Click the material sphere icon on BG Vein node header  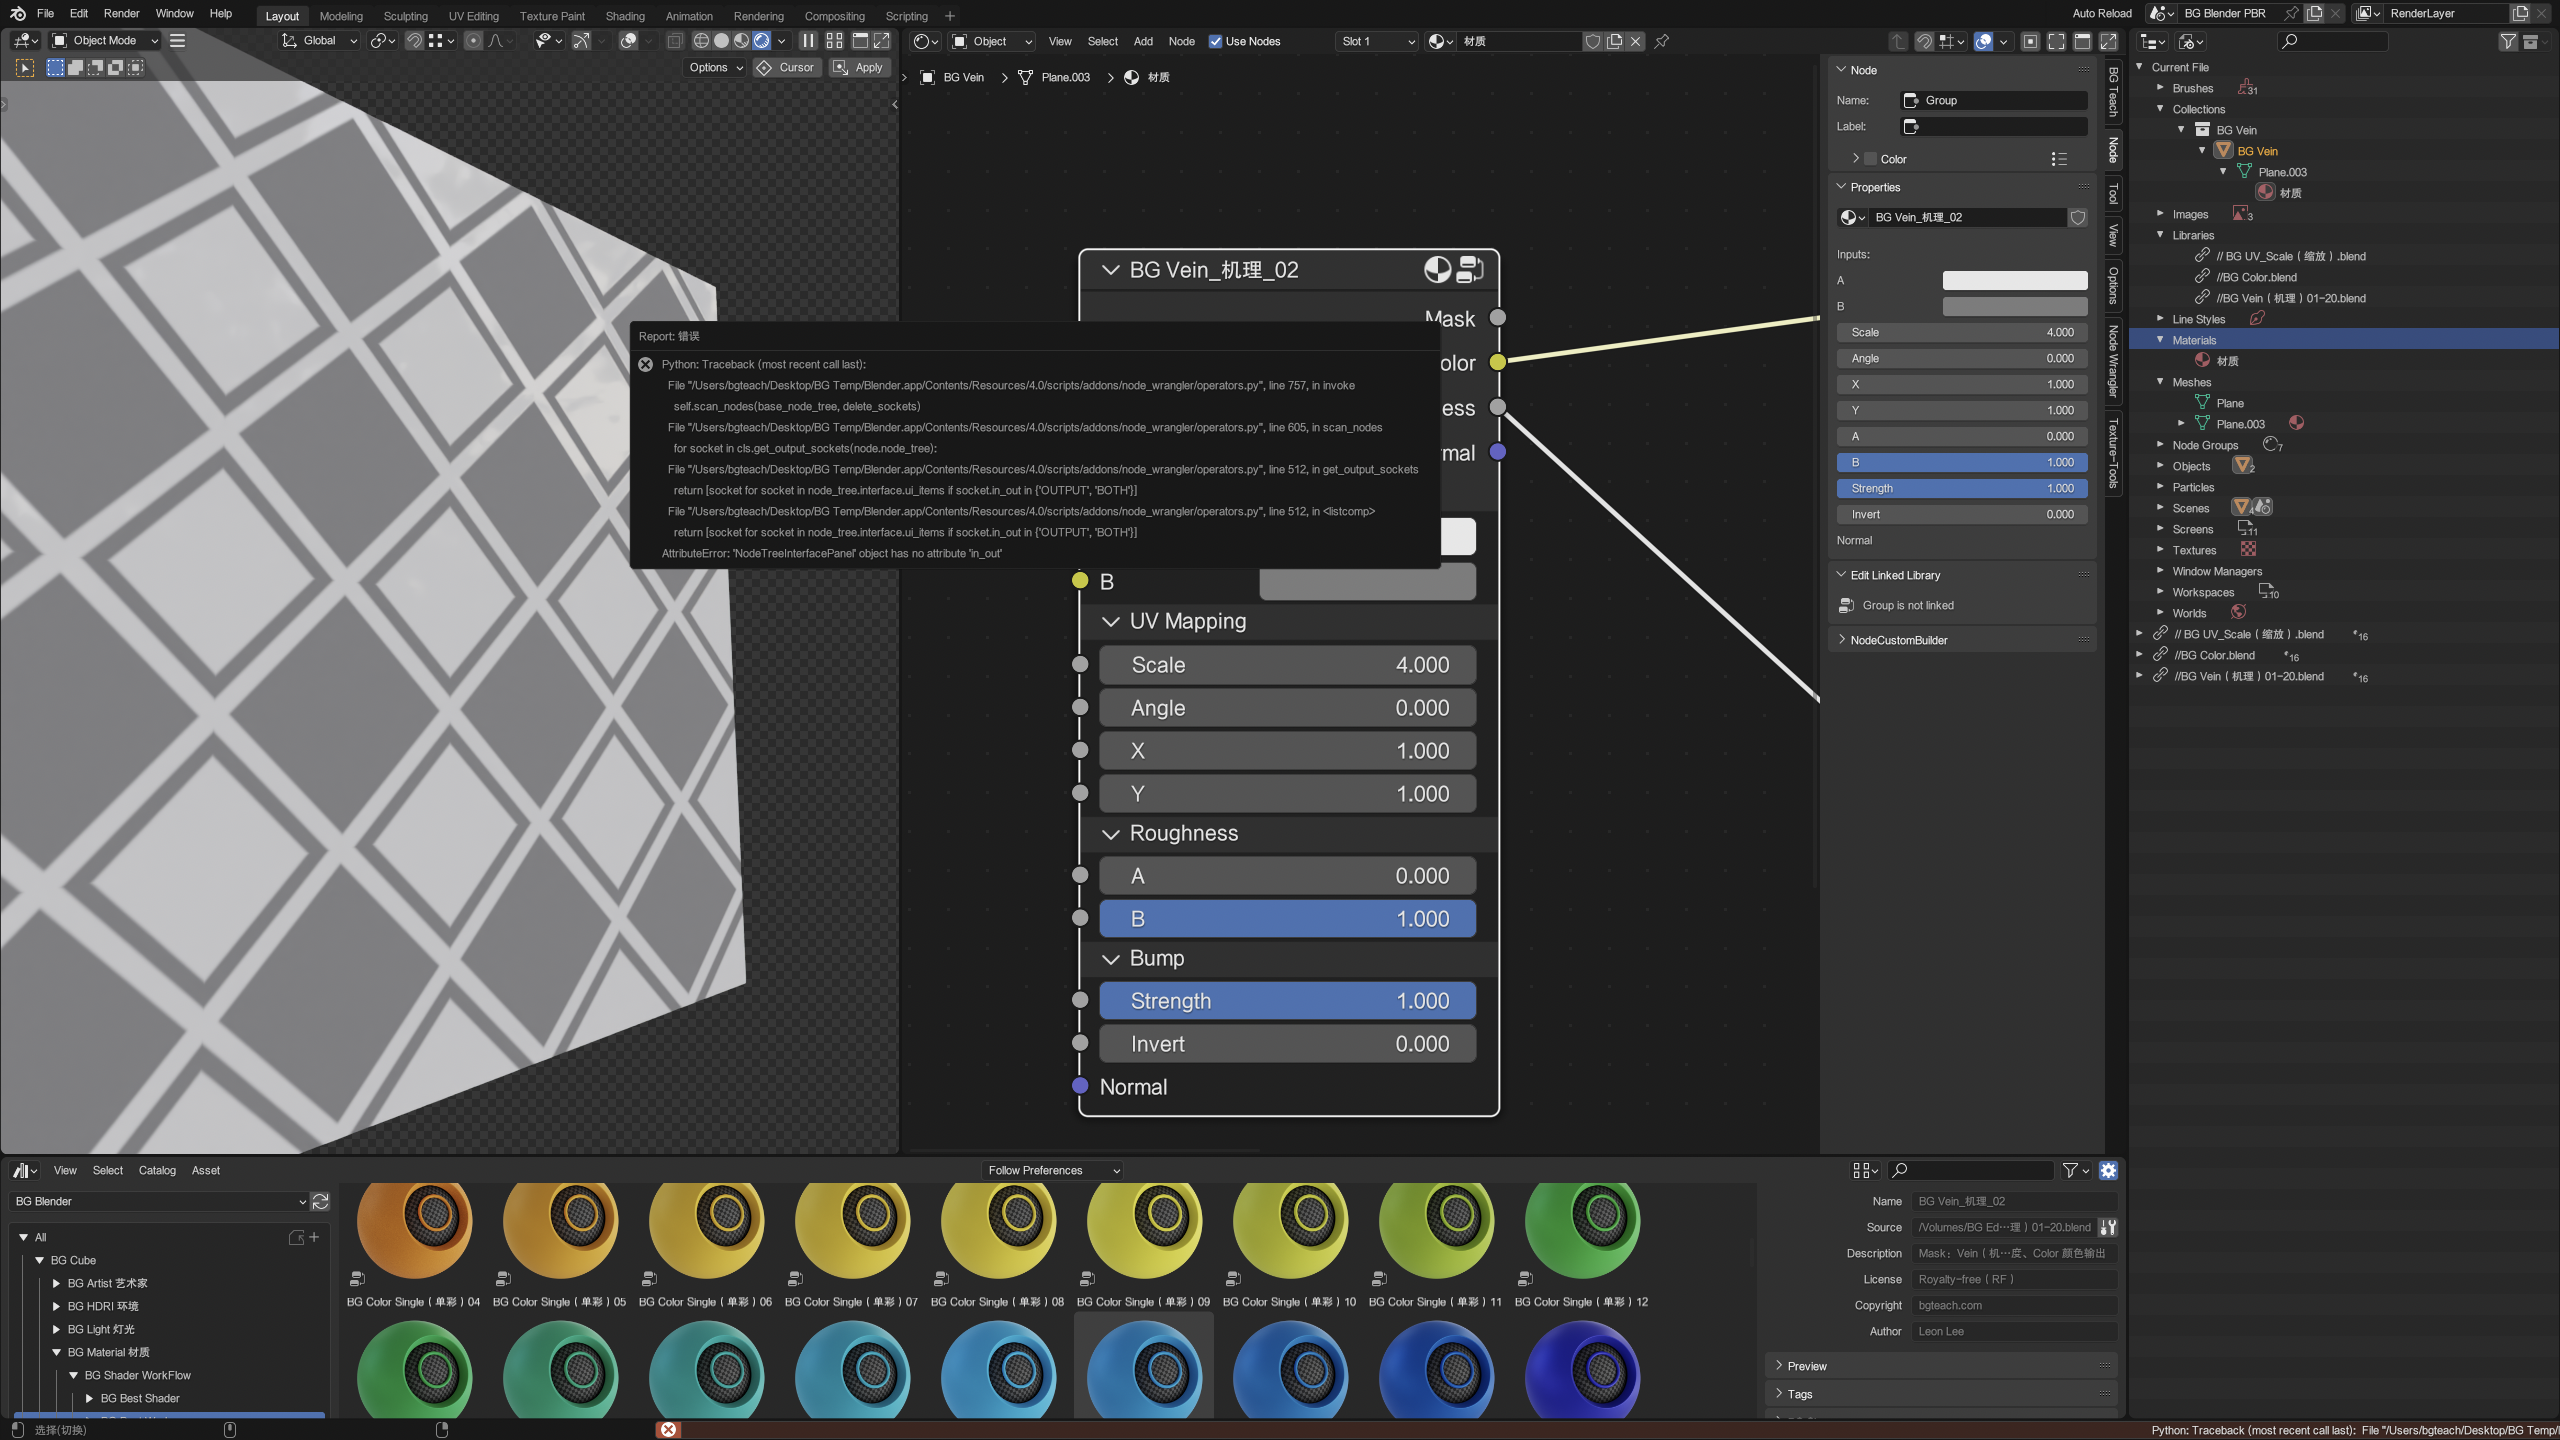pyautogui.click(x=1437, y=270)
